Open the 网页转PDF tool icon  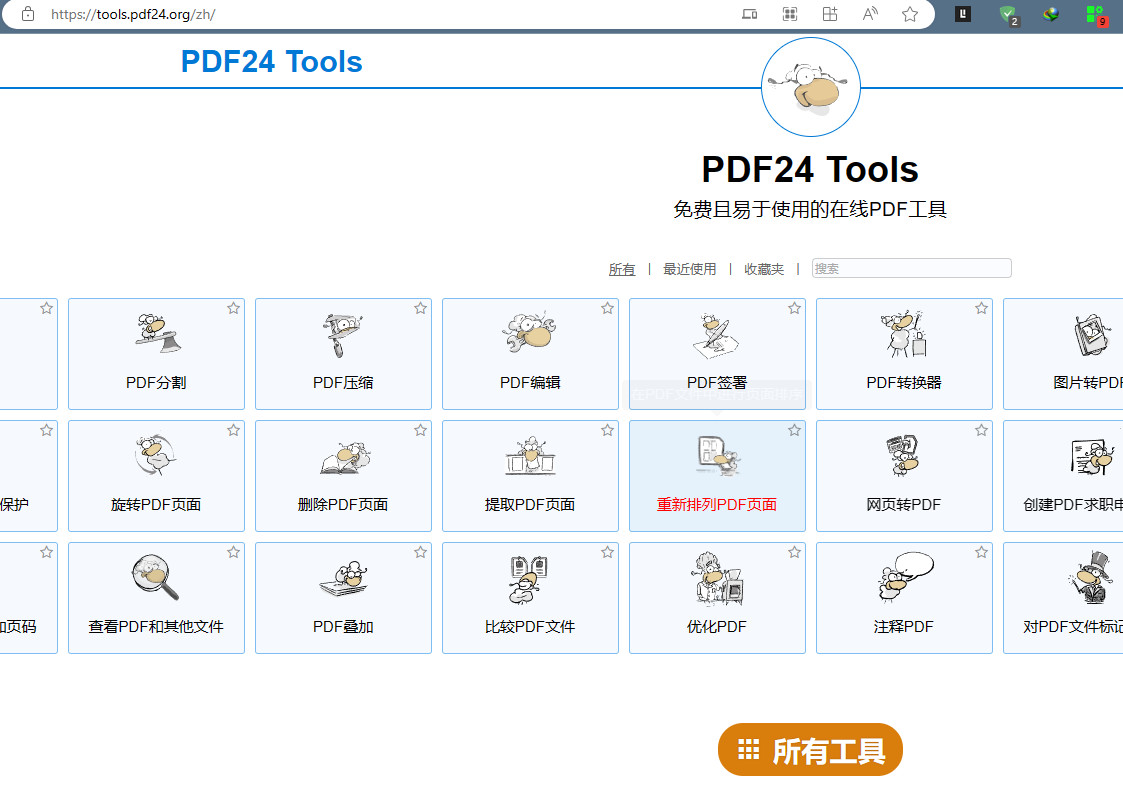[902, 456]
